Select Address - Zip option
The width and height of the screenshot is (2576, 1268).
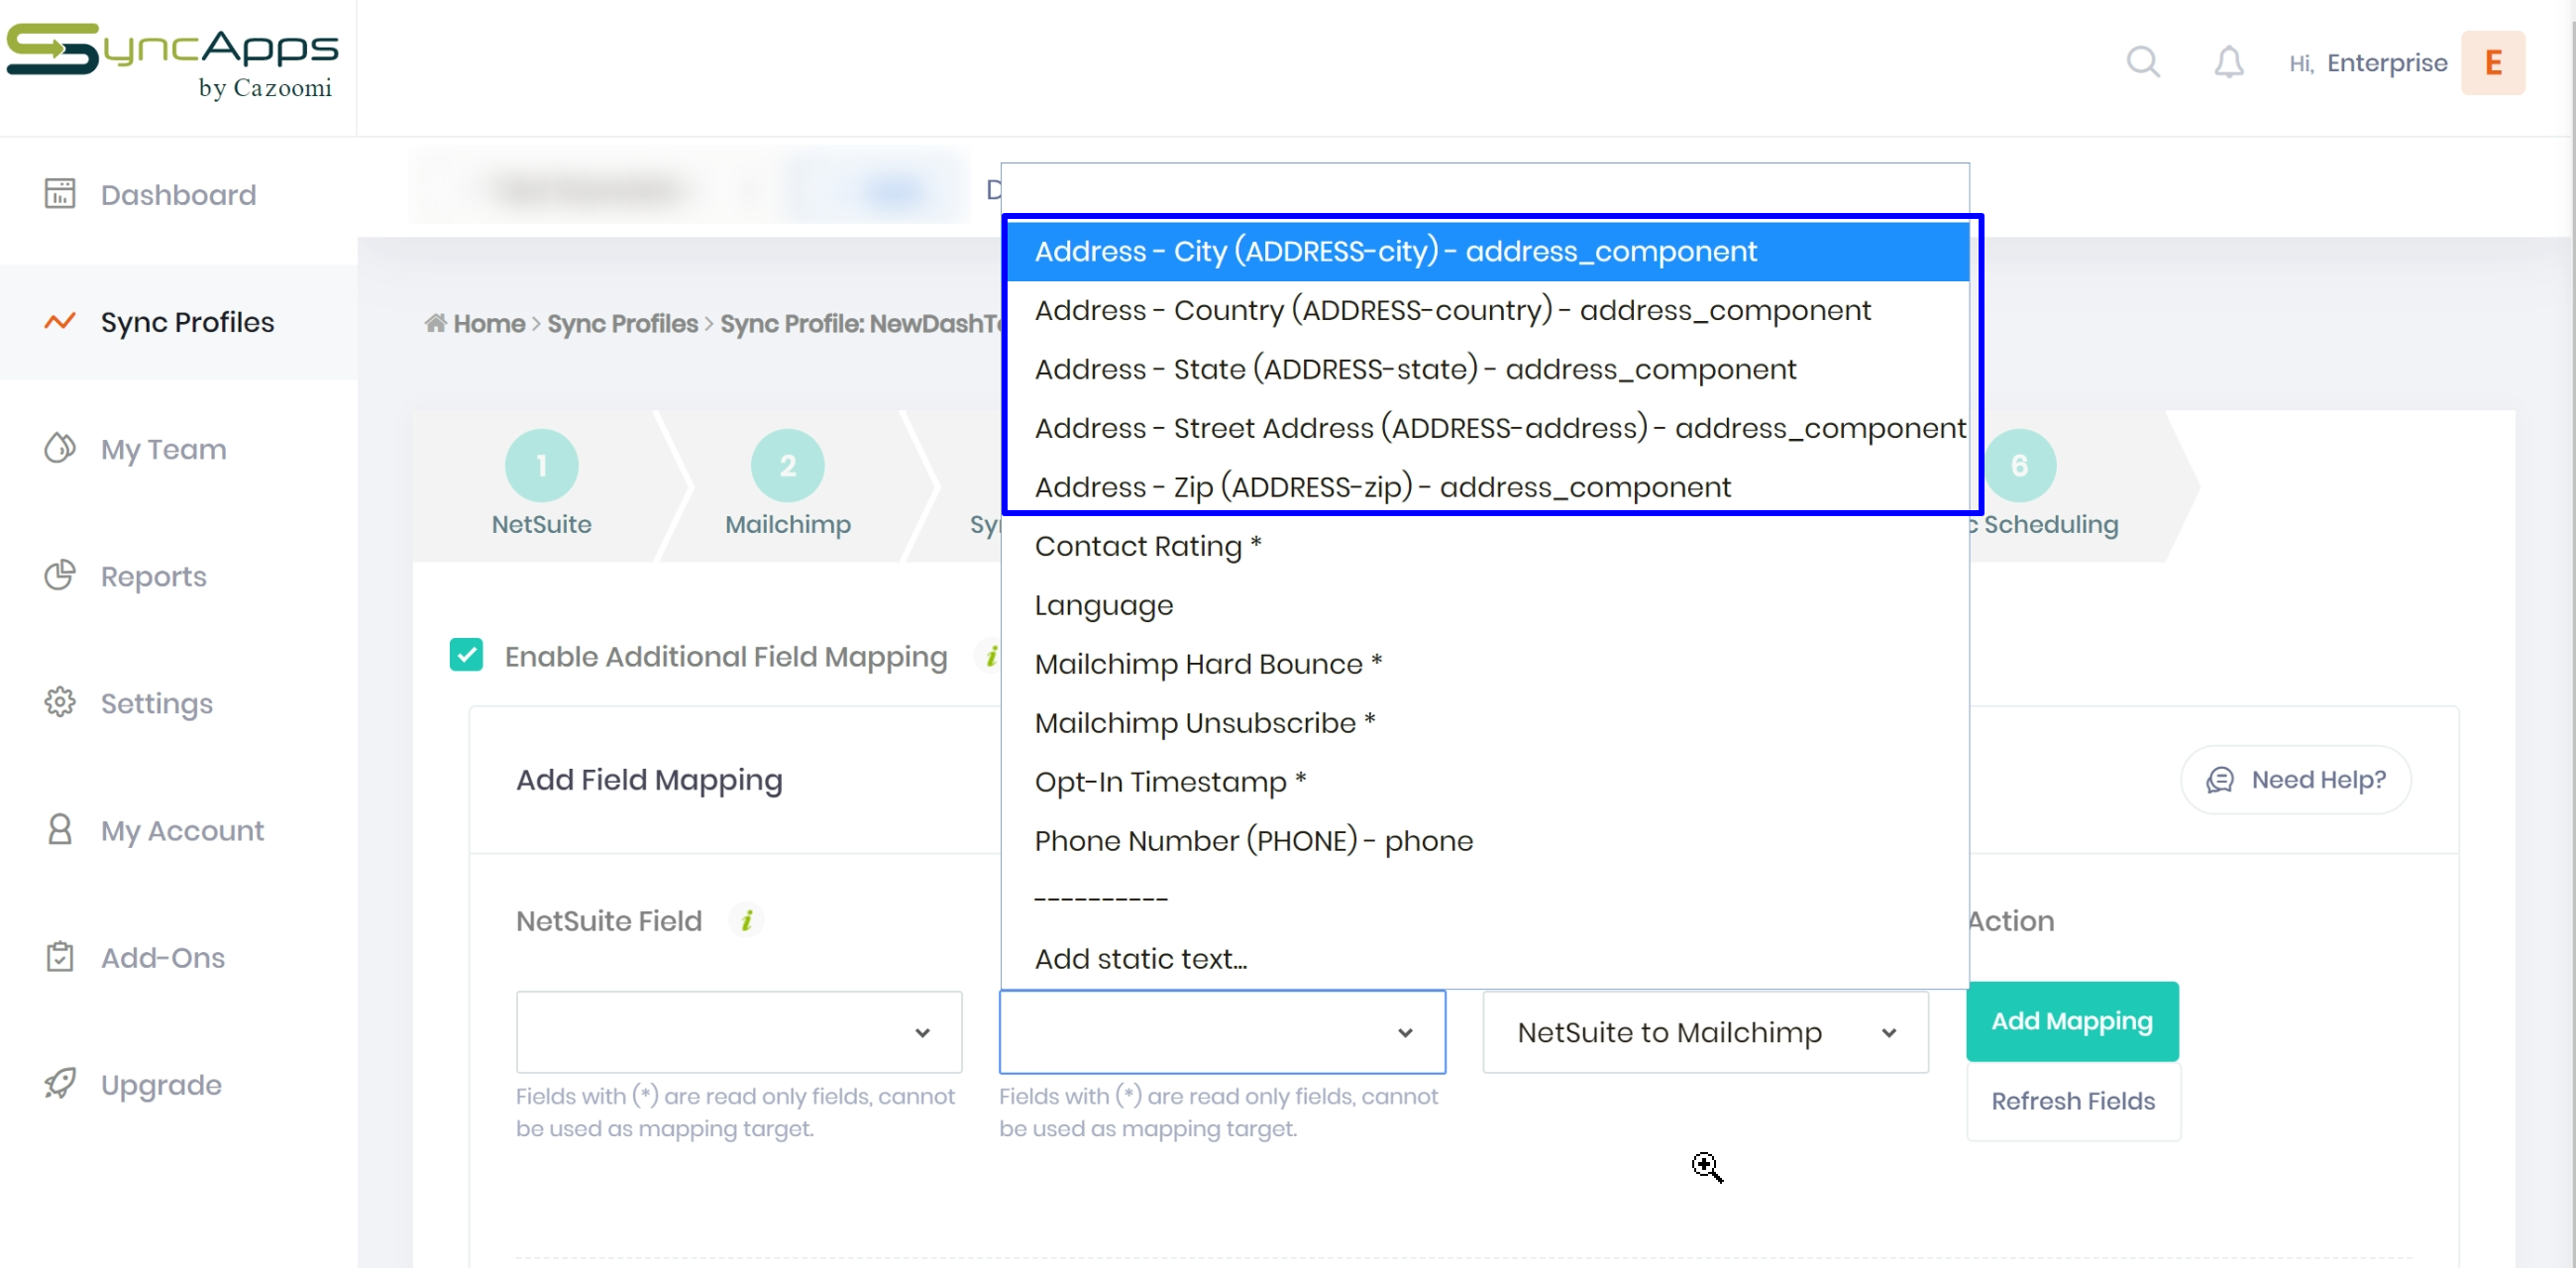[x=1488, y=487]
